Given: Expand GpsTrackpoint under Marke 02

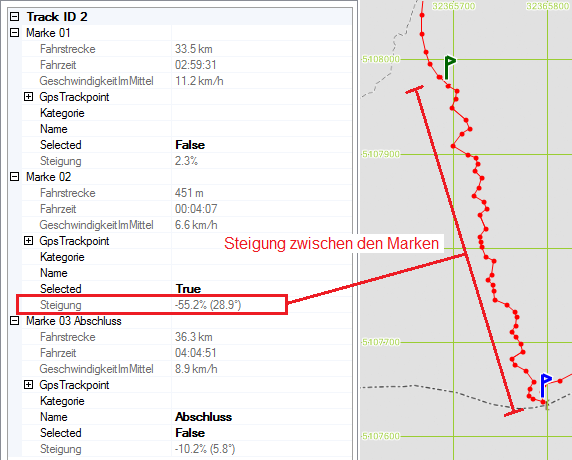Looking at the screenshot, I should click(x=28, y=241).
